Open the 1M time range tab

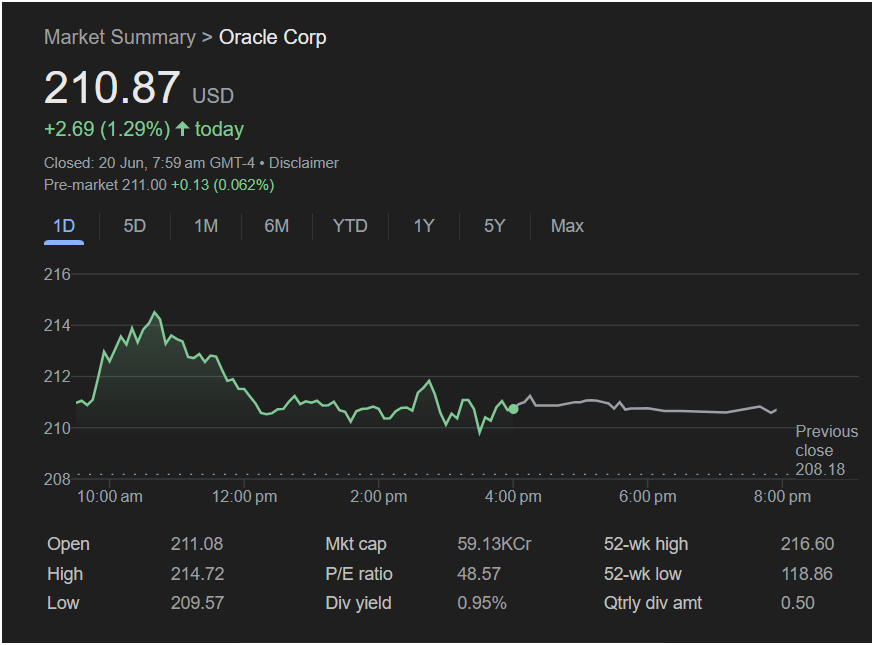point(206,226)
